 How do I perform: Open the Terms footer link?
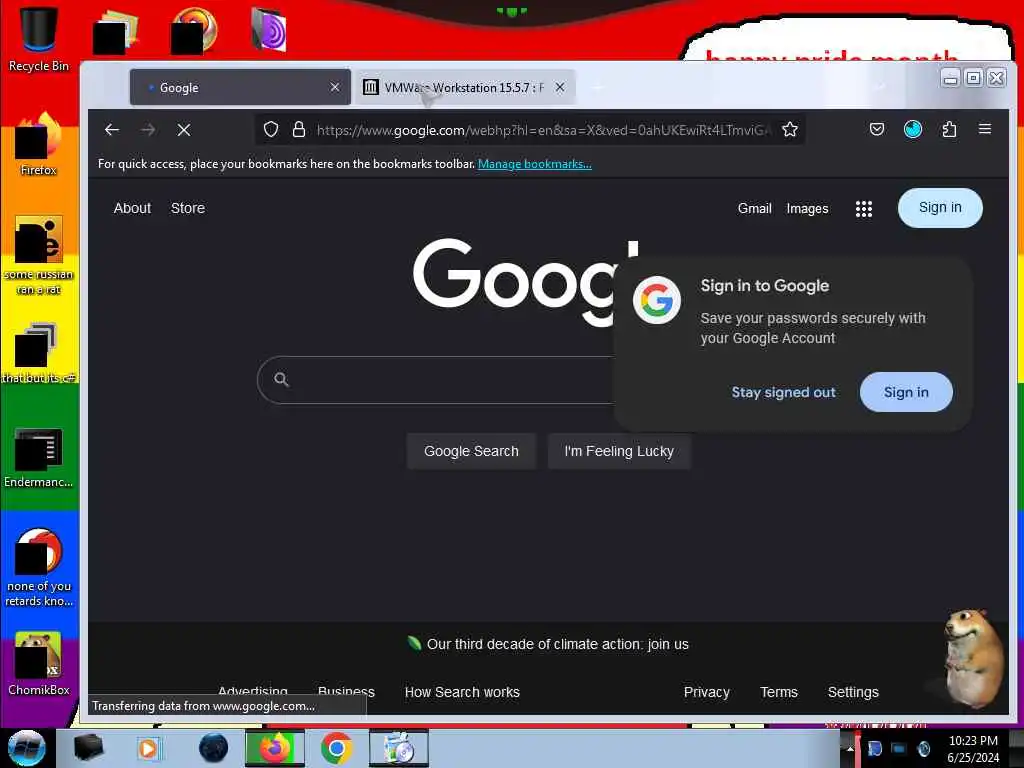778,692
